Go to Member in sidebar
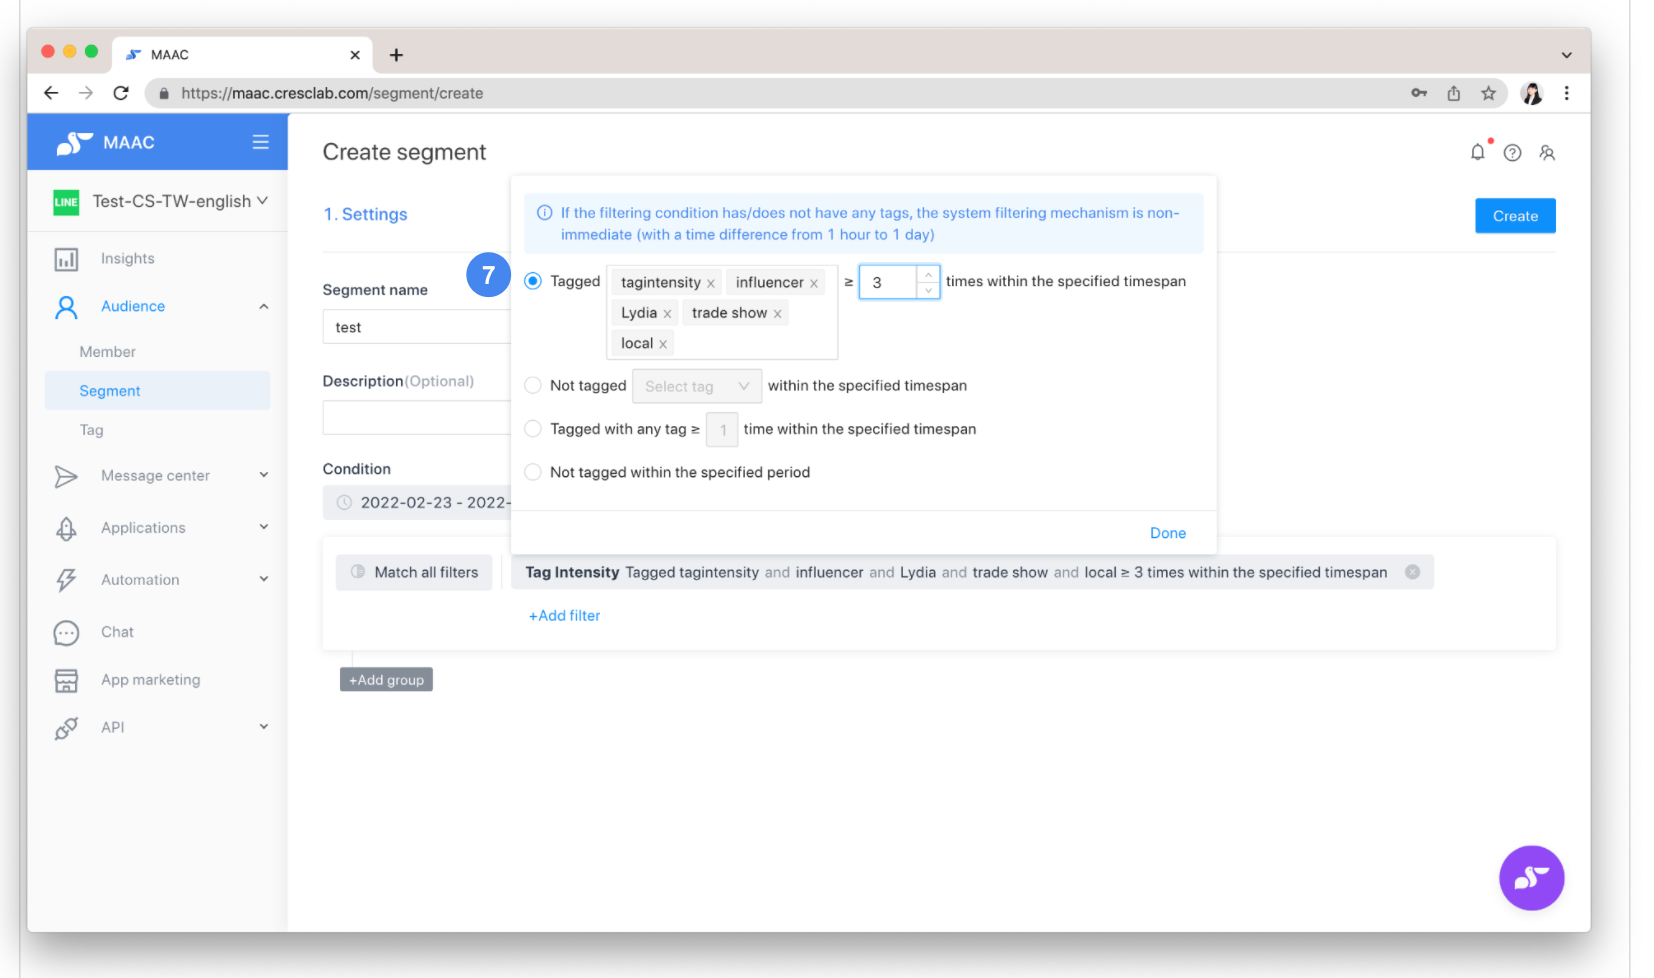This screenshot has width=1654, height=978. tap(107, 352)
